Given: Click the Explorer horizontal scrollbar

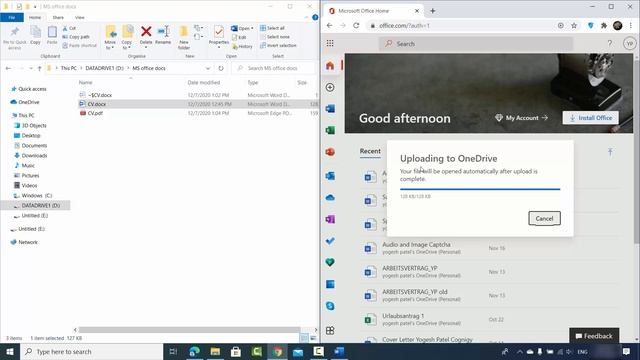Looking at the screenshot, I should pyautogui.click(x=189, y=329).
